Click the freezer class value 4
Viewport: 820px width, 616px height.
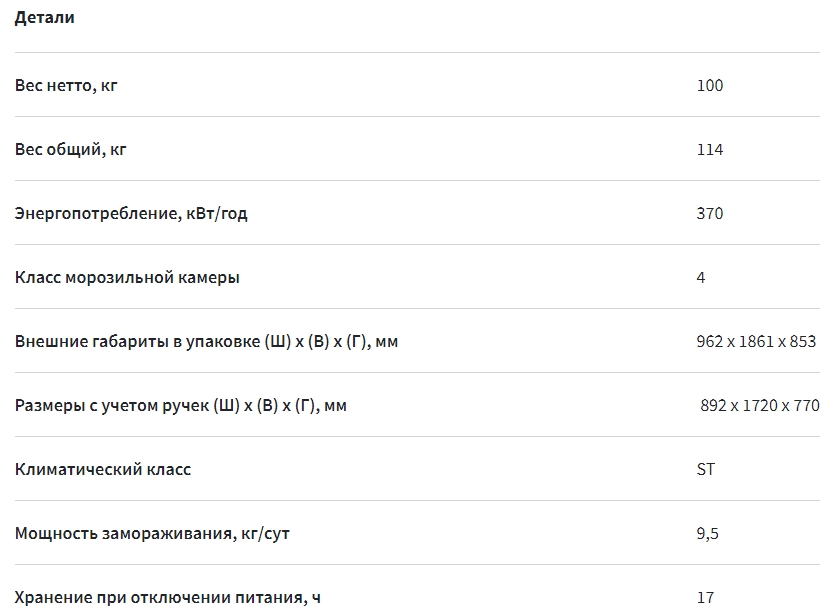pos(701,277)
